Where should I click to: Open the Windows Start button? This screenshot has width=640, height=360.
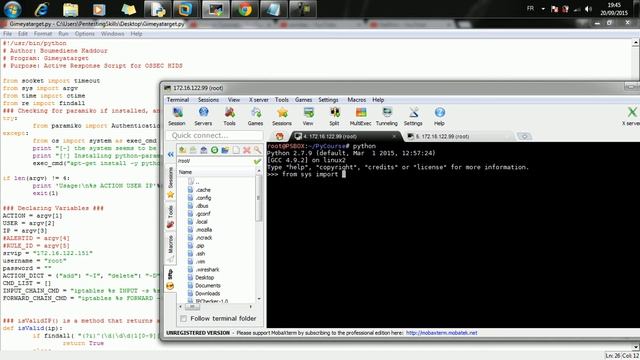12,9
